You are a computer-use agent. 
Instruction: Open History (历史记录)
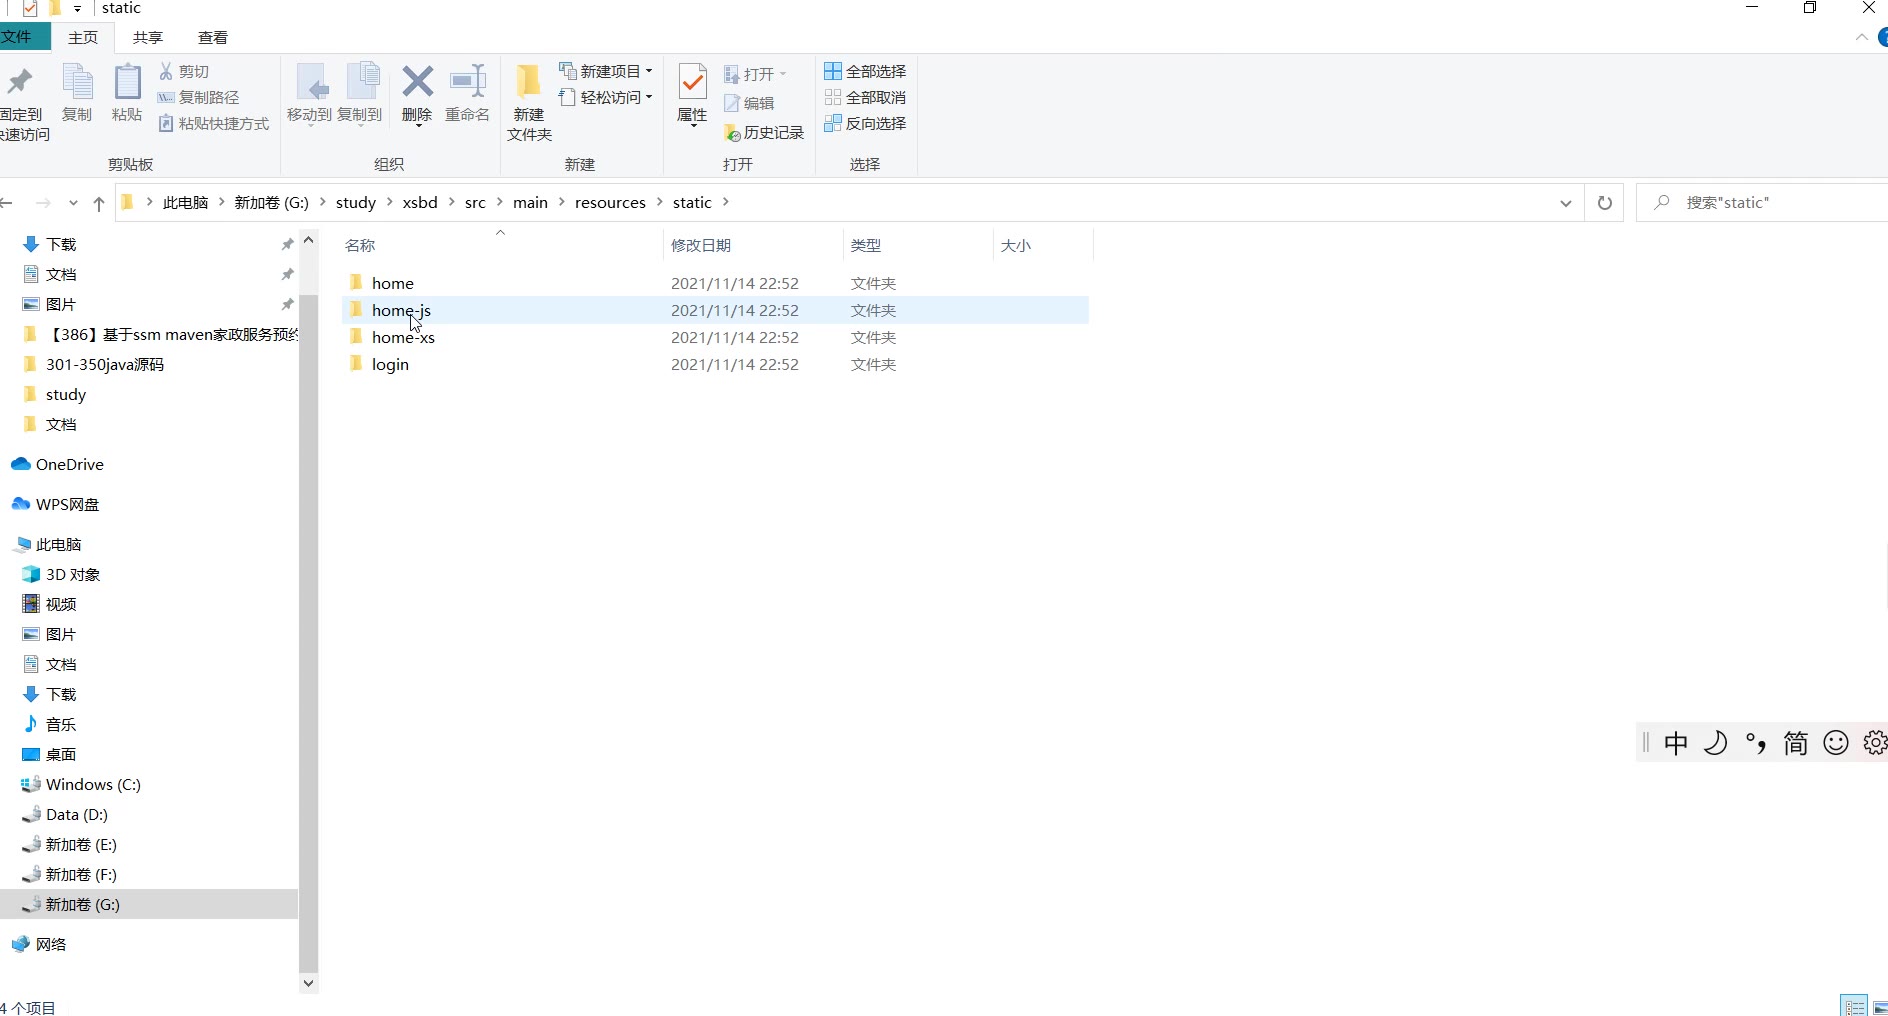765,132
